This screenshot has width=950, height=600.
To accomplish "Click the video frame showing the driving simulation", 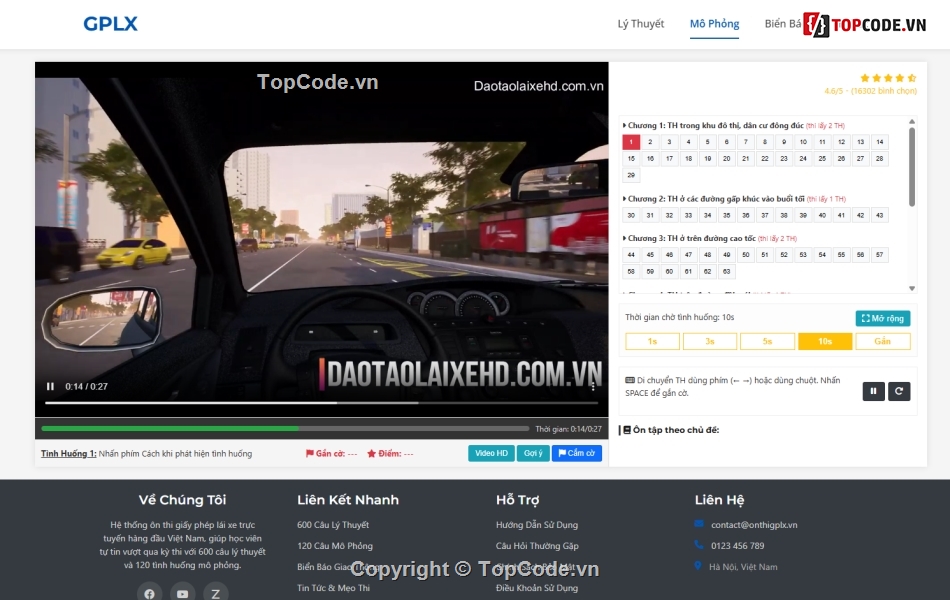I will coord(321,239).
